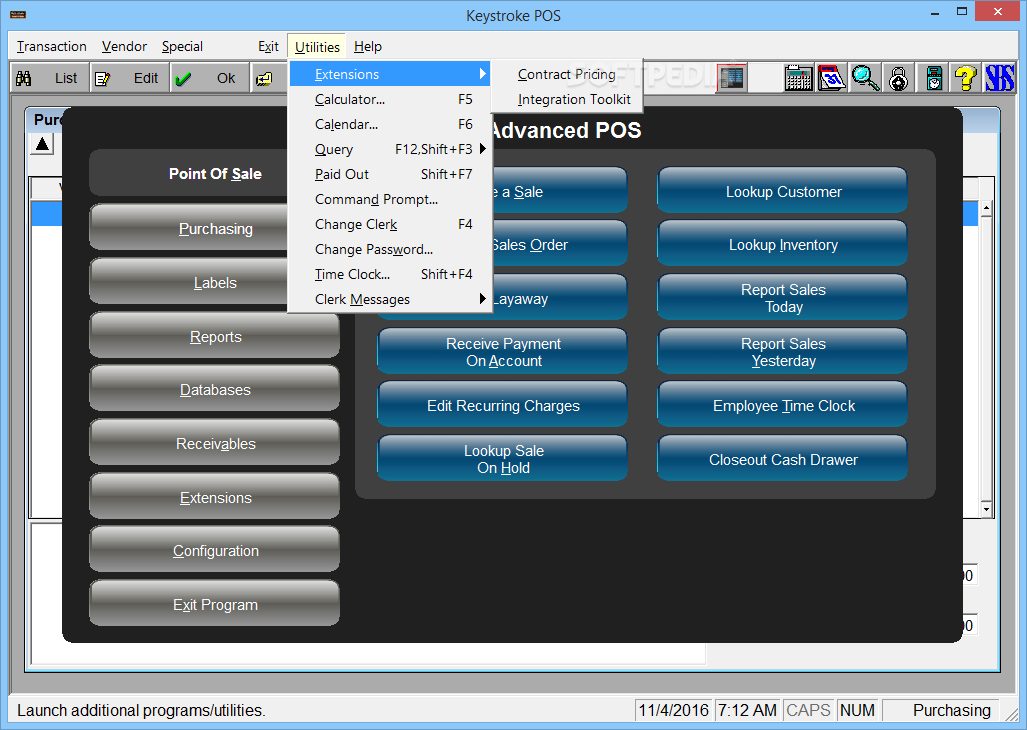Click the Closeout Cash Drawer button
The width and height of the screenshot is (1027, 730).
click(783, 460)
